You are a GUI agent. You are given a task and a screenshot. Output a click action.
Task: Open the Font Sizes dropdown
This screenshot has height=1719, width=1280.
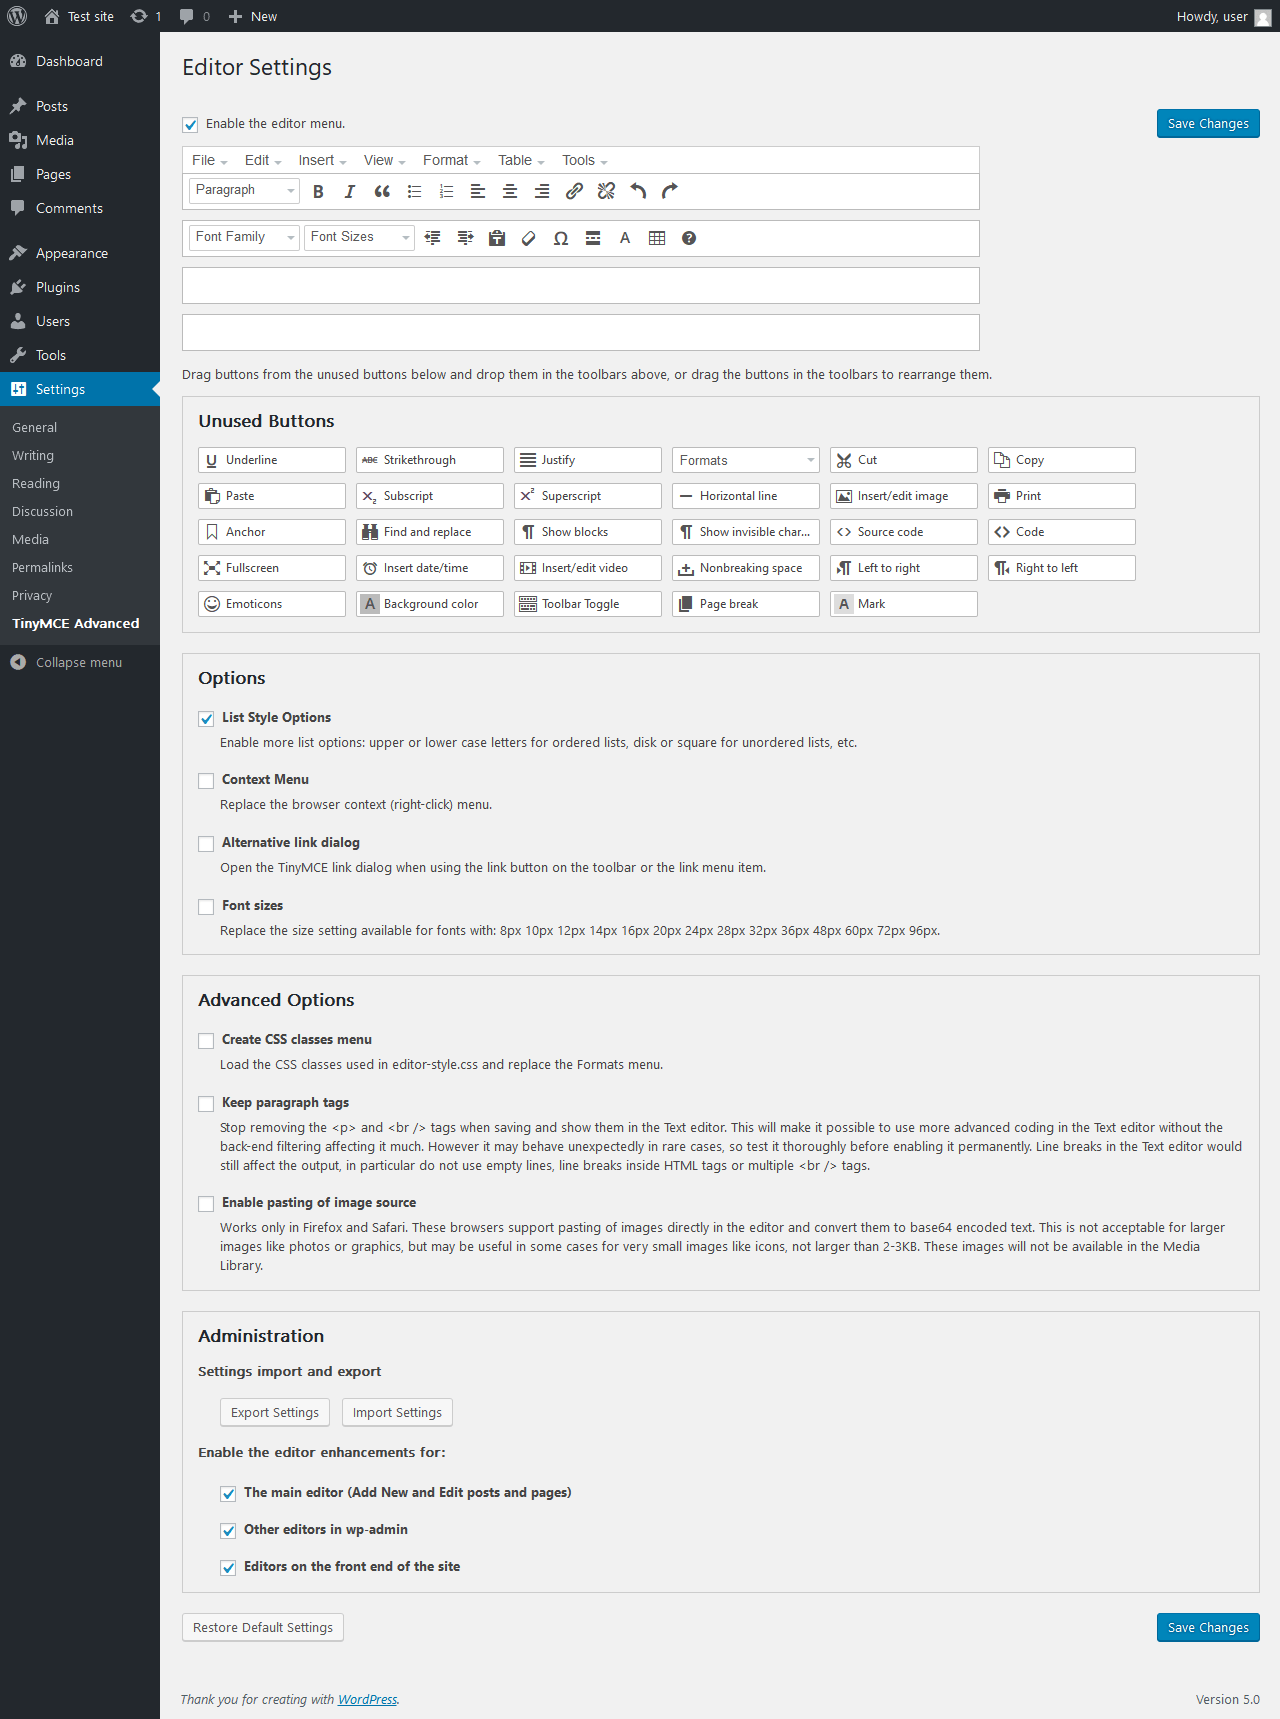(359, 237)
